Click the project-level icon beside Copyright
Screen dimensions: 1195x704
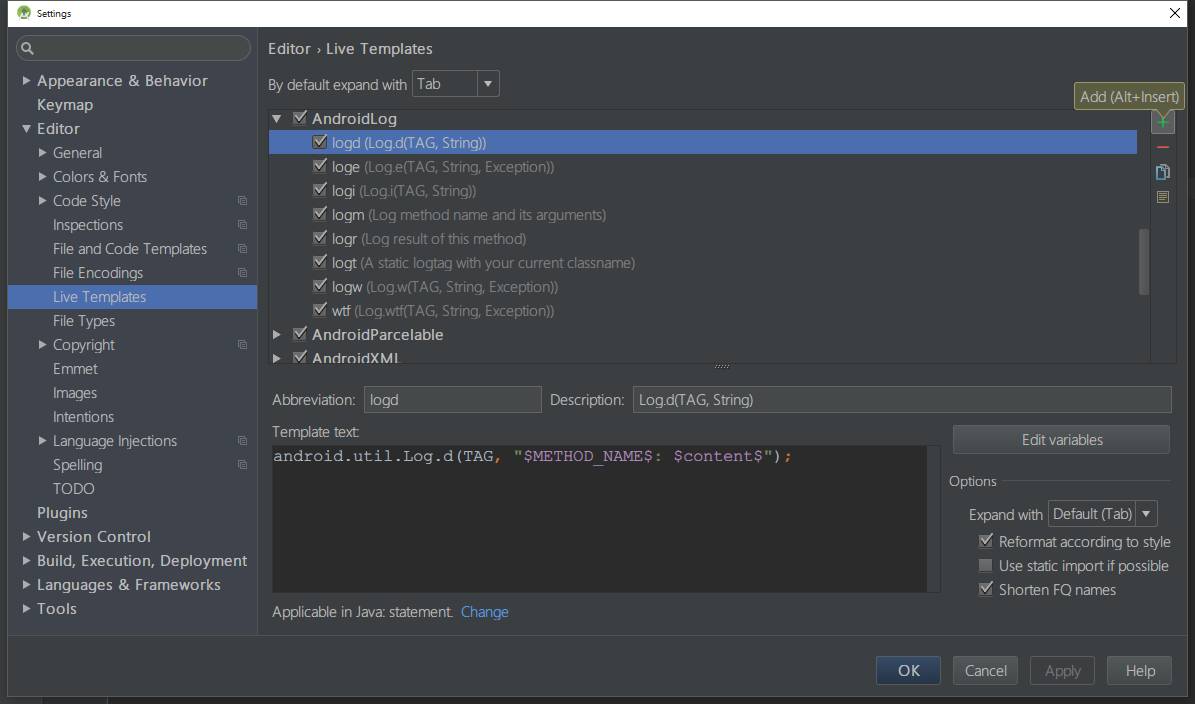(242, 344)
